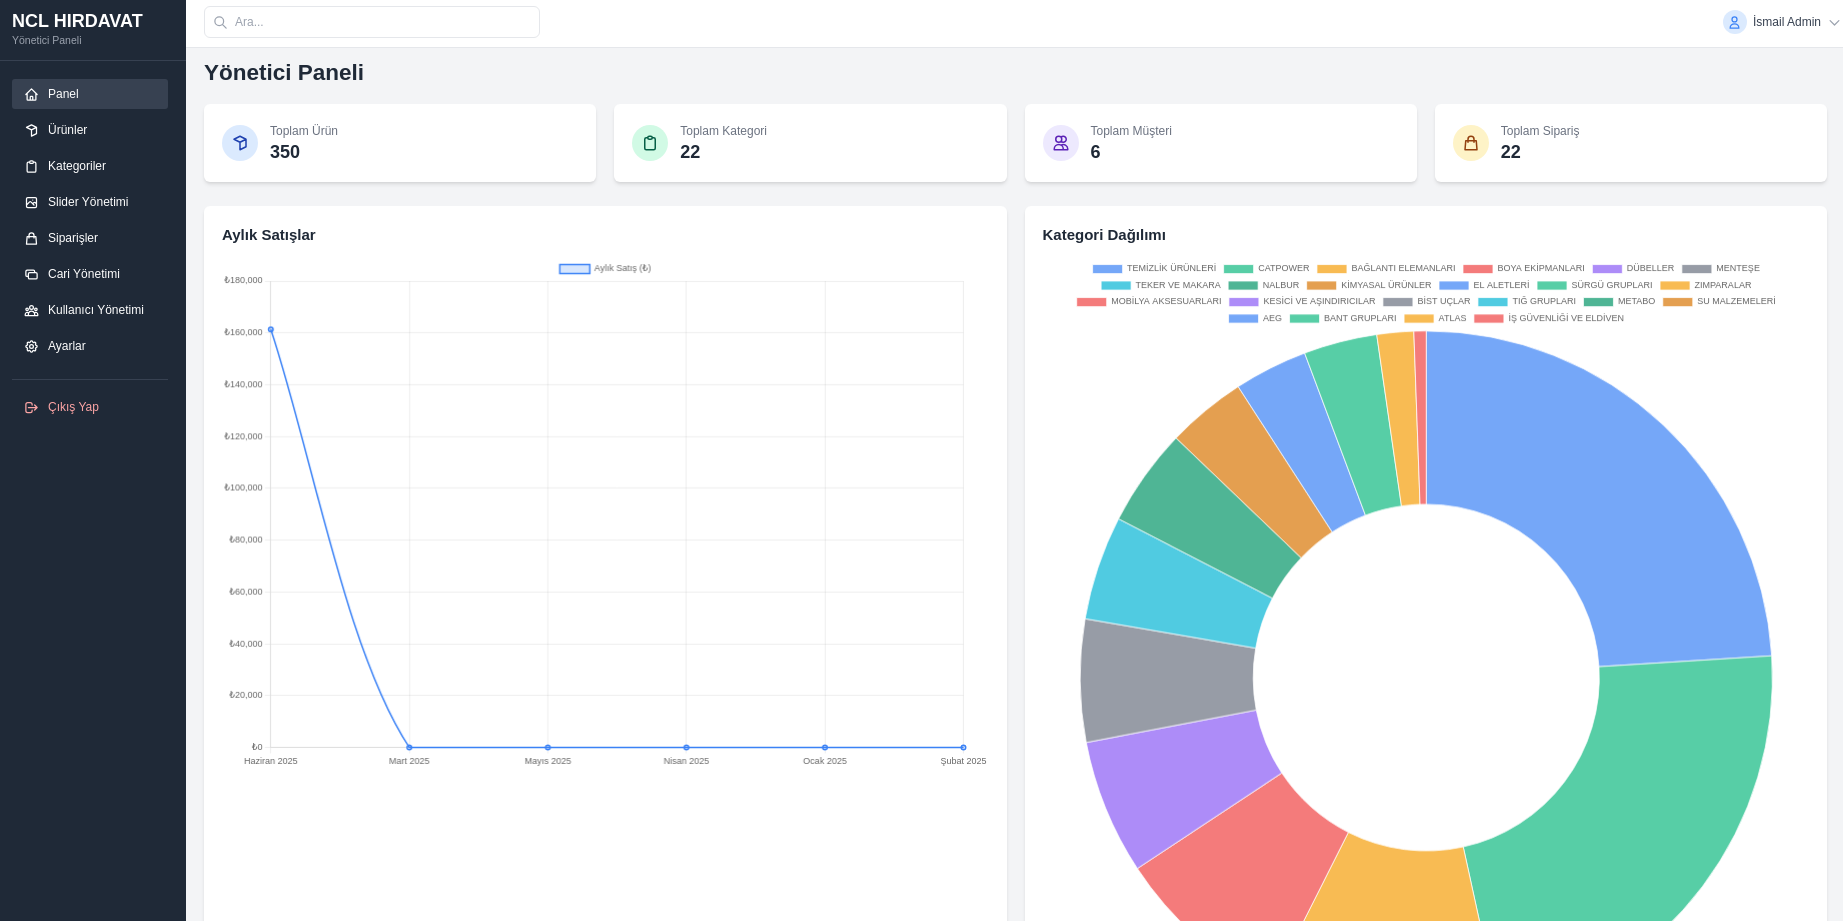Hide CATPOWER in the donut legend

point(1266,268)
